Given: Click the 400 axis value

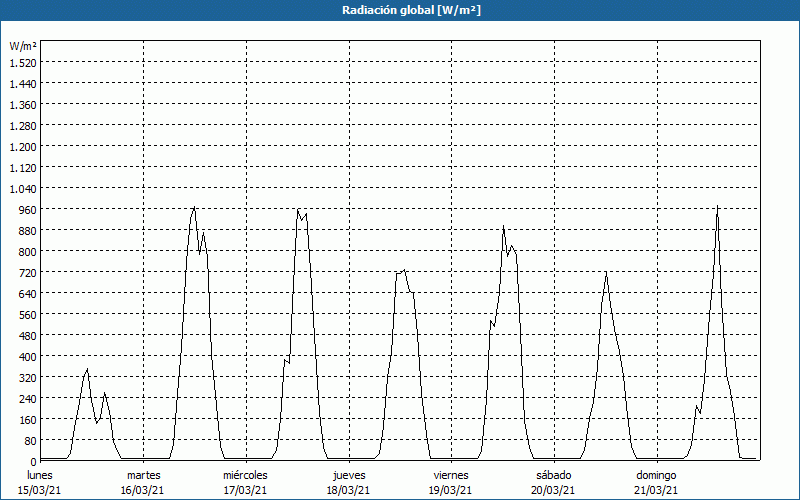Looking at the screenshot, I should 28,357.
